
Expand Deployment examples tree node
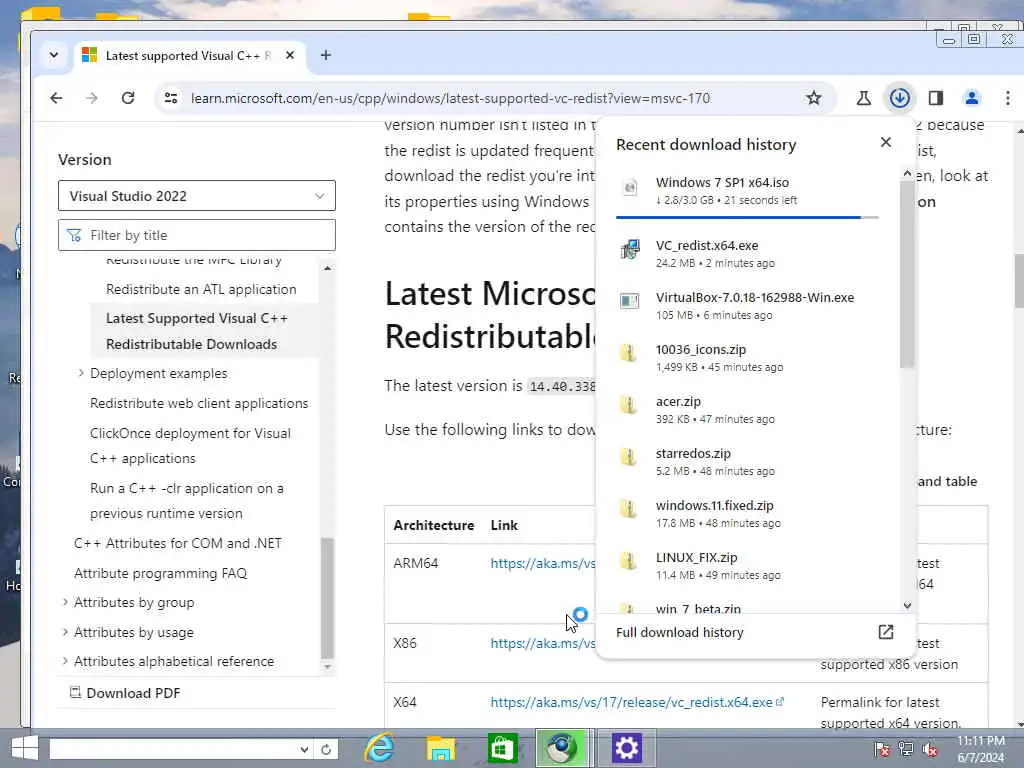coord(81,373)
